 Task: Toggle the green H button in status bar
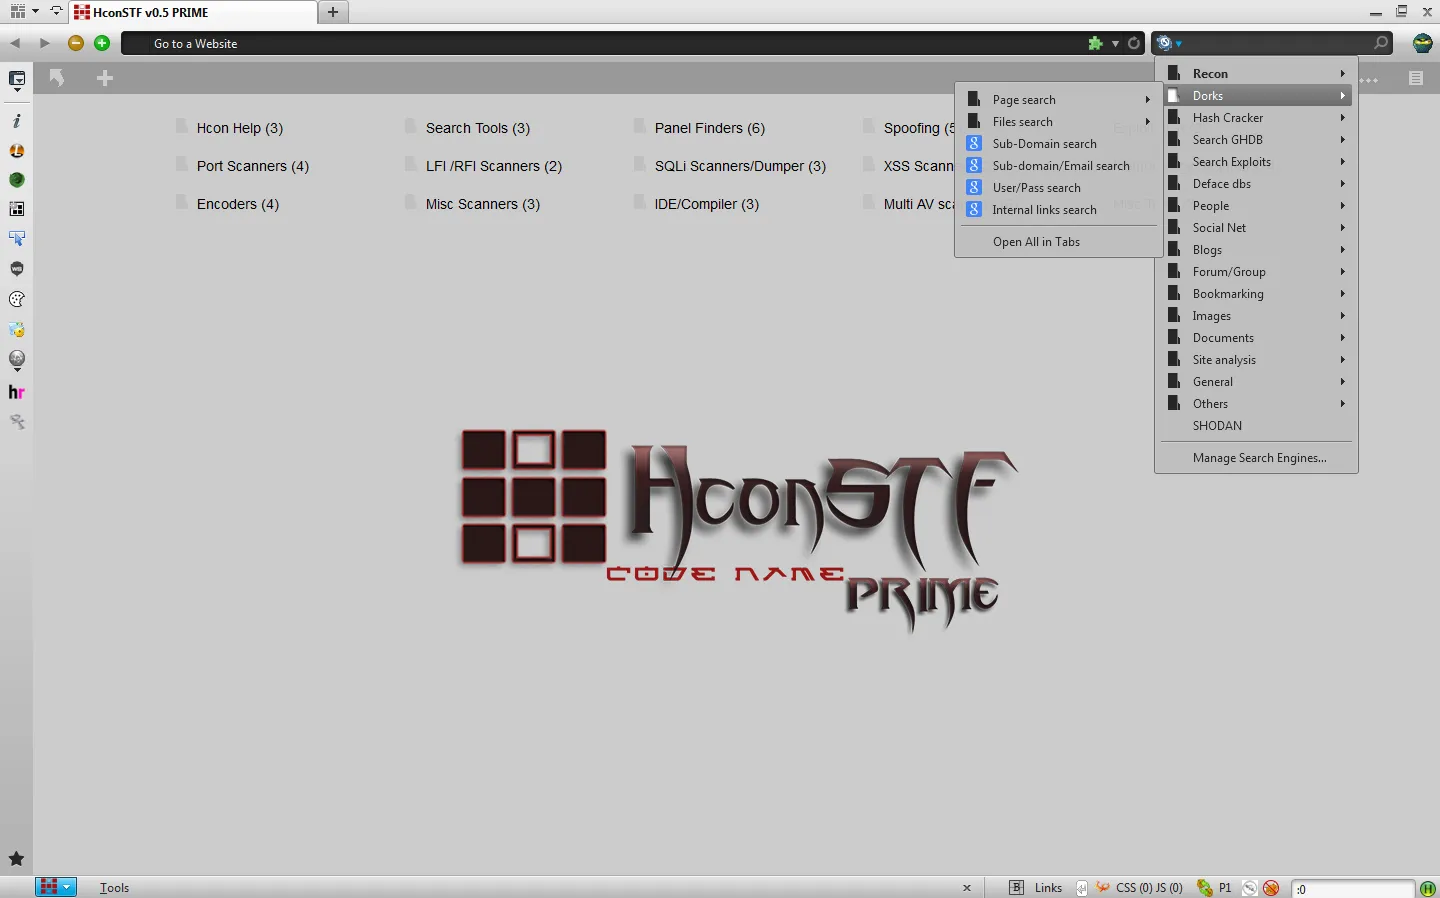tap(1428, 888)
